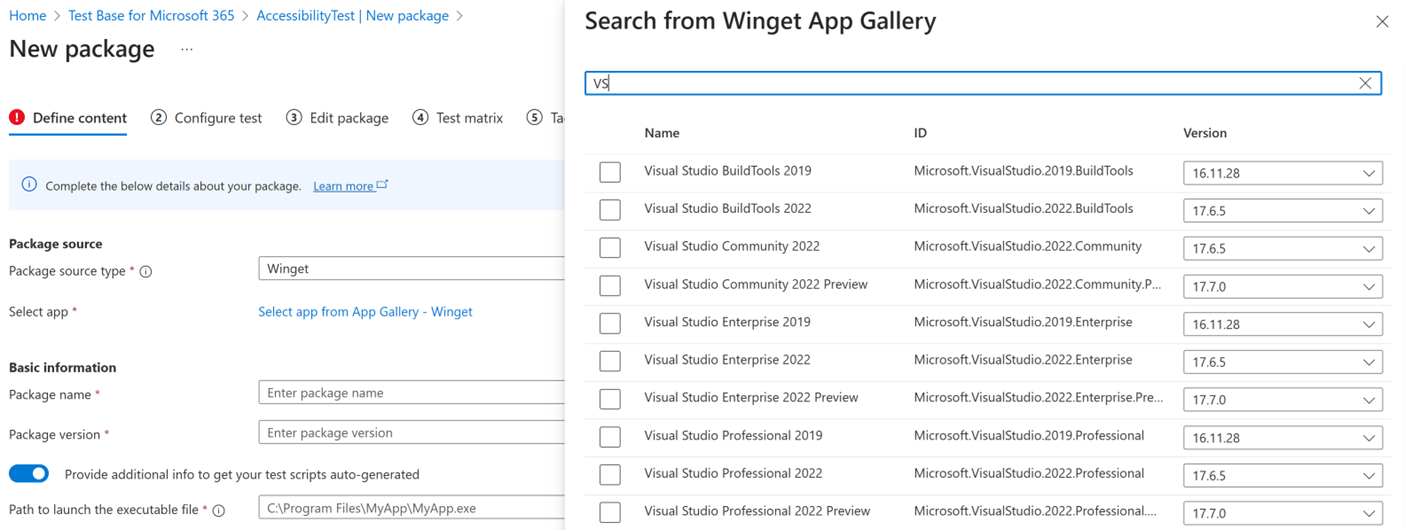Image resolution: width=1404 pixels, height=530 pixels.
Task: Navigate to Test Base for Microsoft 365 breadcrumb
Action: 151,16
